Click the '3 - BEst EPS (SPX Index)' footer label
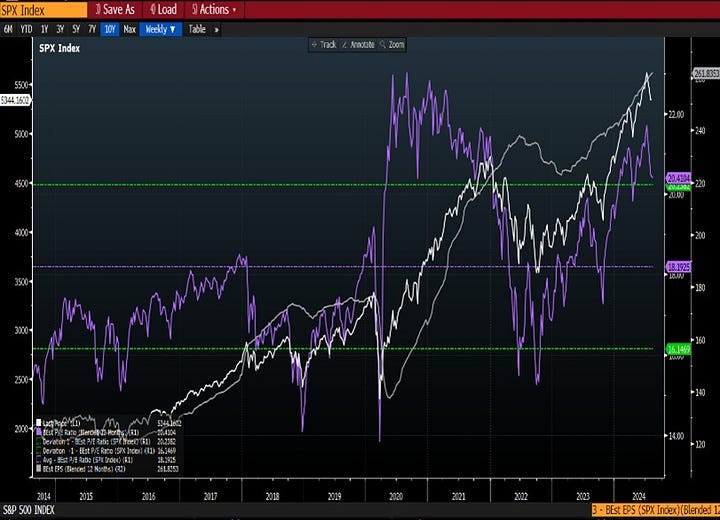 click(x=656, y=510)
